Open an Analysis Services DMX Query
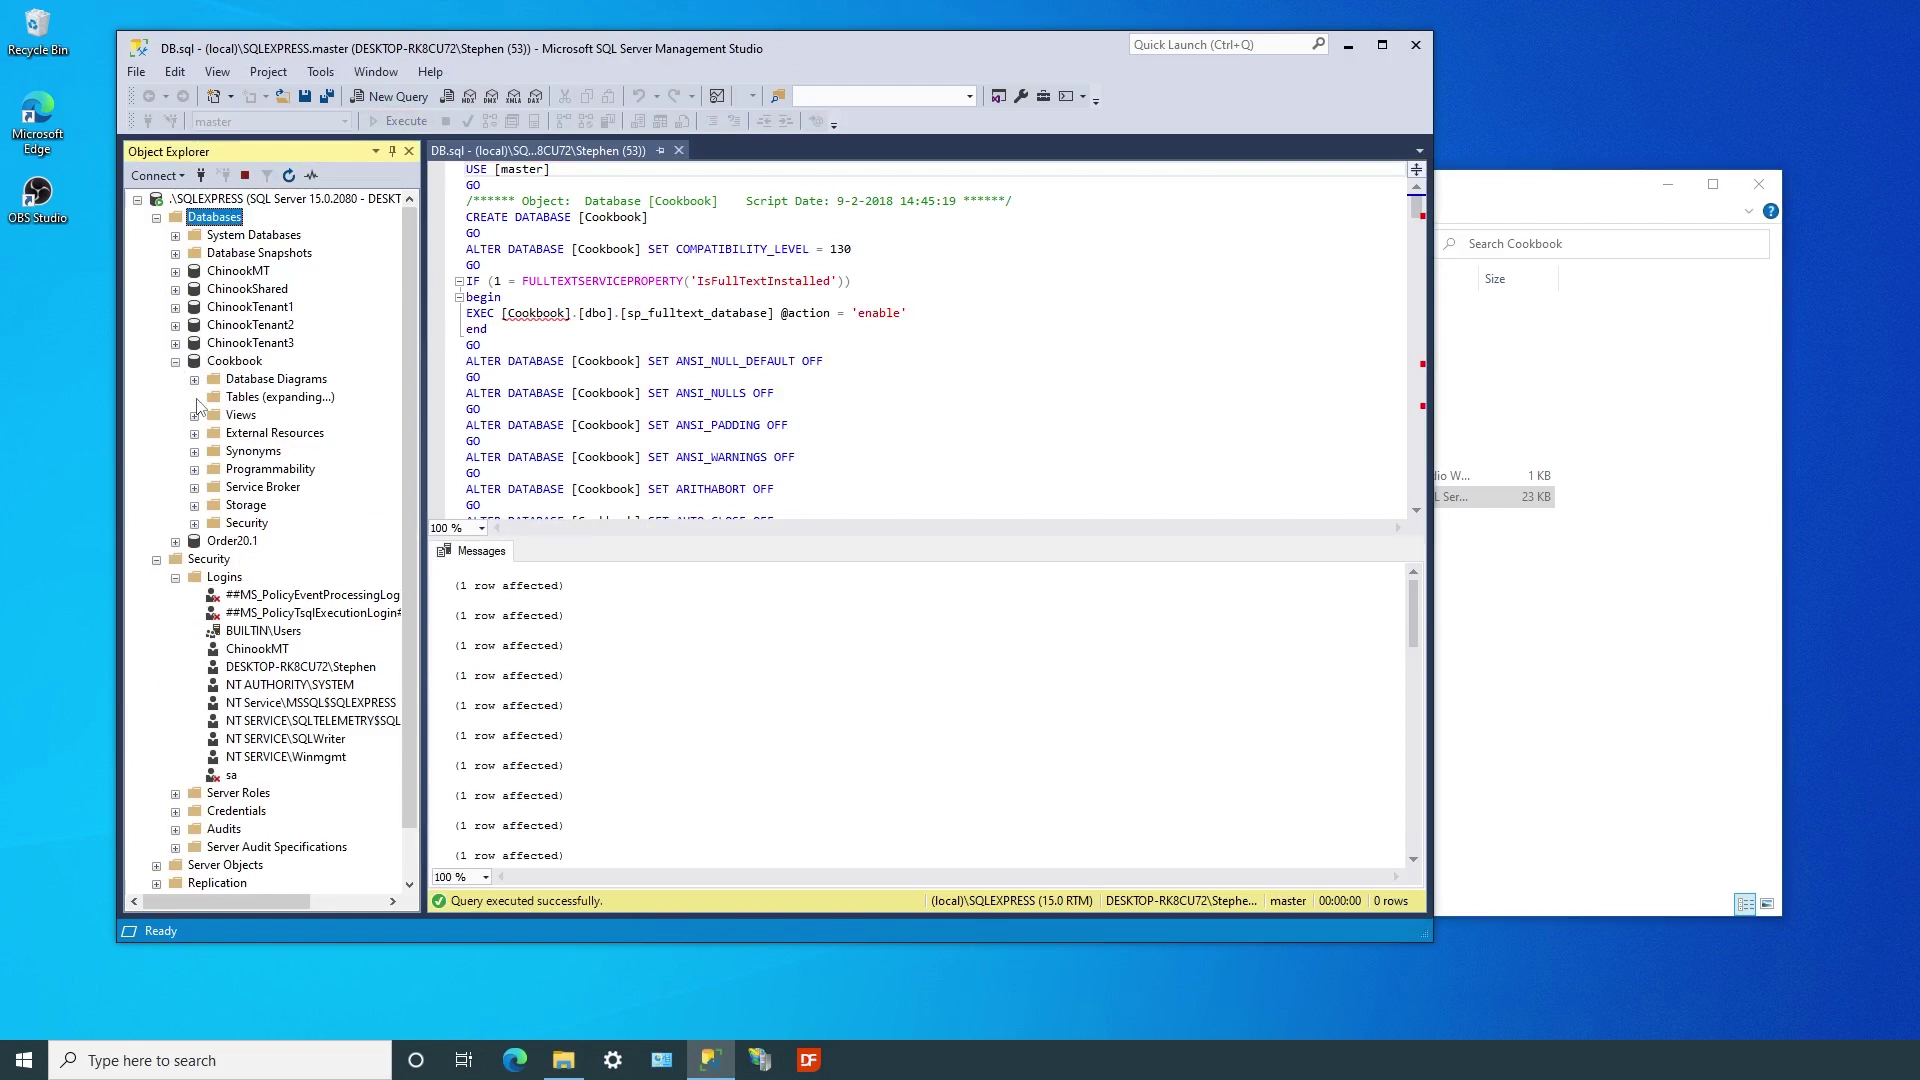The height and width of the screenshot is (1080, 1920). point(491,96)
